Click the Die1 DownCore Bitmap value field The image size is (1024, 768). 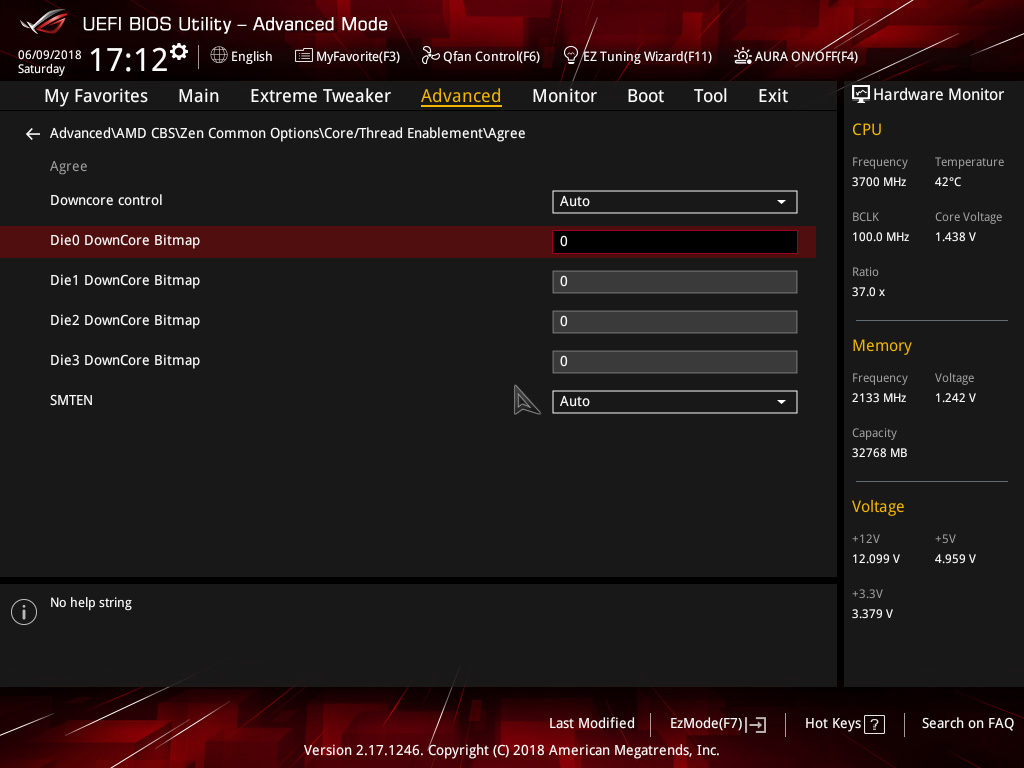(675, 282)
